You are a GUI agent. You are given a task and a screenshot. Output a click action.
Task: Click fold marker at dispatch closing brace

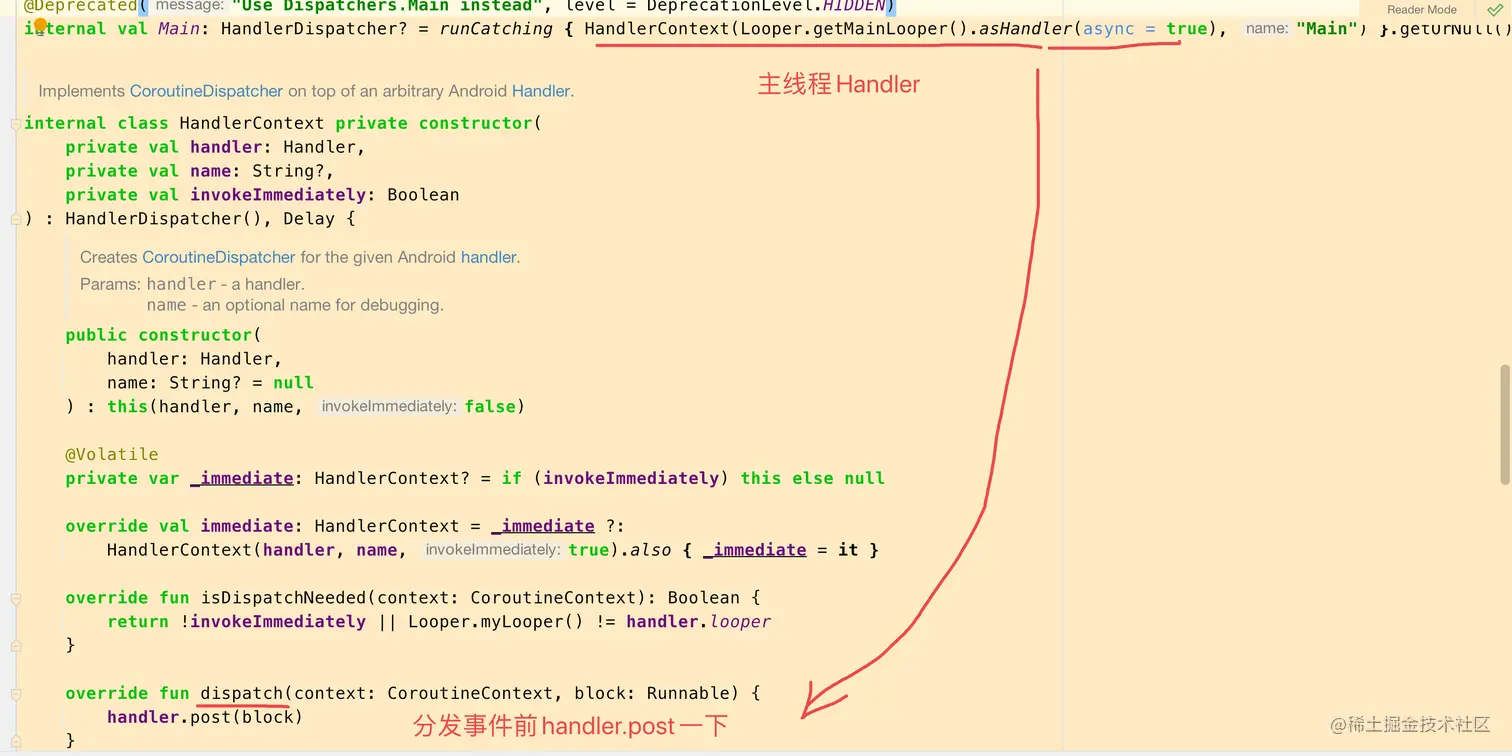point(15,741)
